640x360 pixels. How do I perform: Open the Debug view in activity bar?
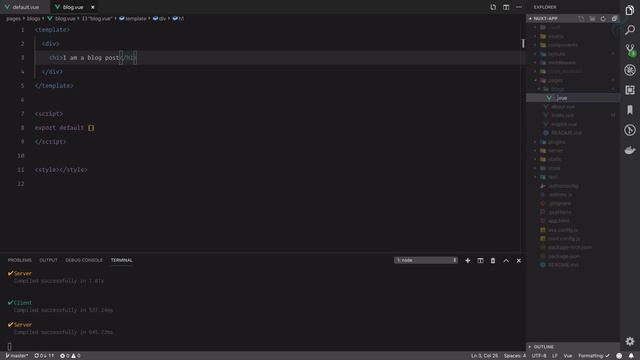[630, 70]
